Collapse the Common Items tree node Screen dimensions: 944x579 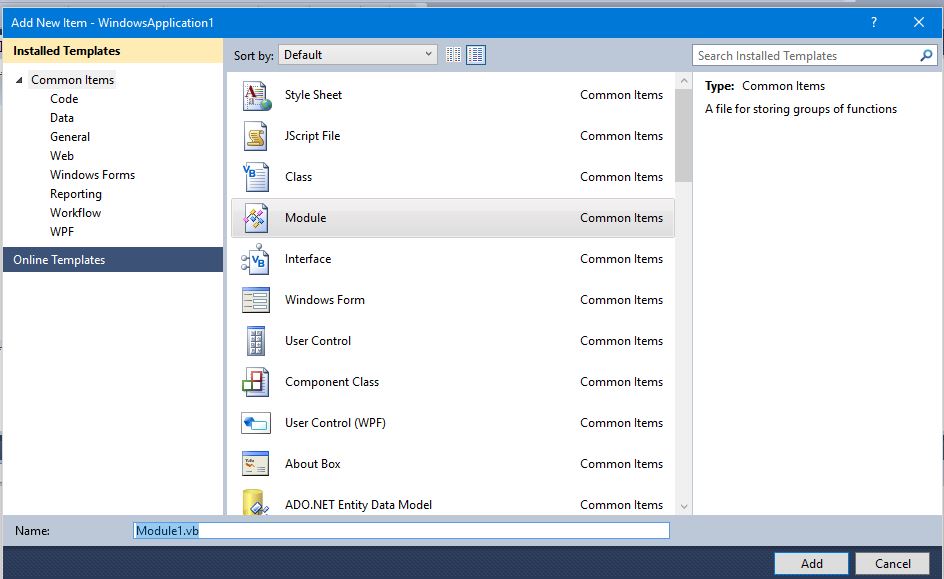pos(20,79)
